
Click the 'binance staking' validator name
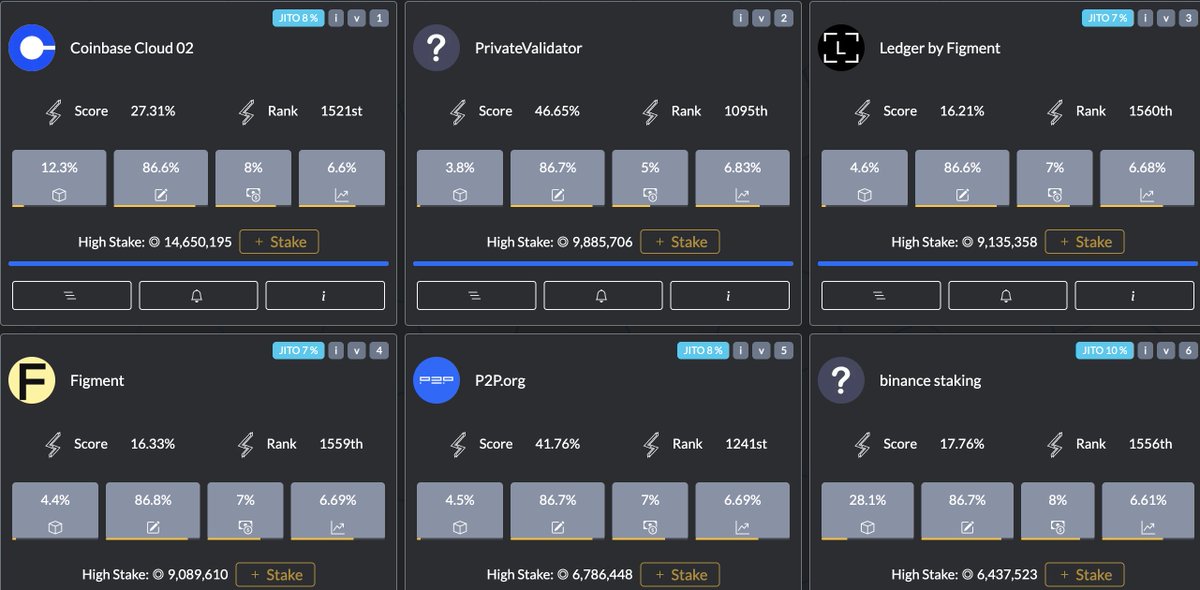[930, 381]
